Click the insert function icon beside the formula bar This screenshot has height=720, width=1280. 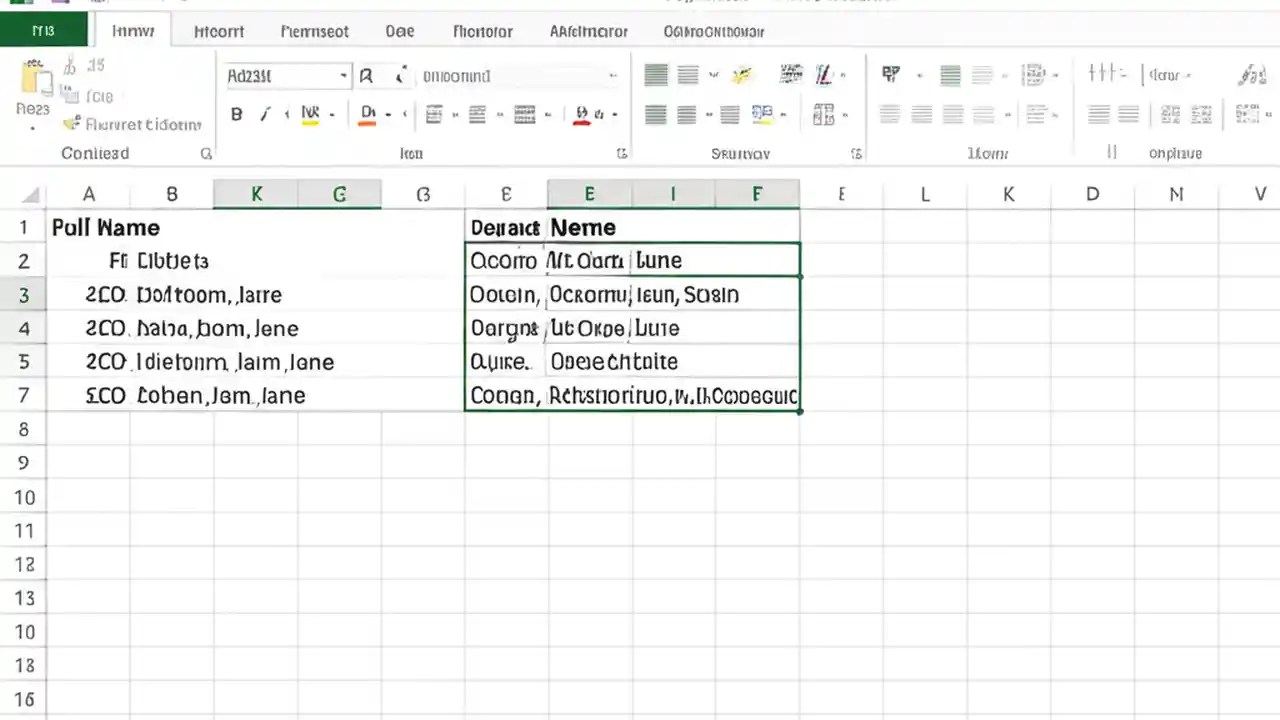pos(400,76)
